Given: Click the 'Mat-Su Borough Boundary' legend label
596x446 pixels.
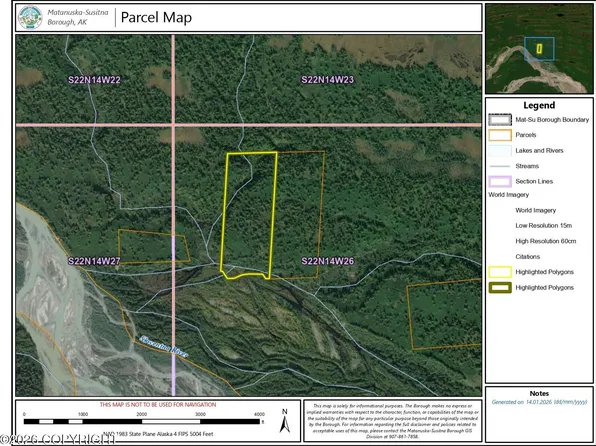Looking at the screenshot, I should (x=552, y=120).
